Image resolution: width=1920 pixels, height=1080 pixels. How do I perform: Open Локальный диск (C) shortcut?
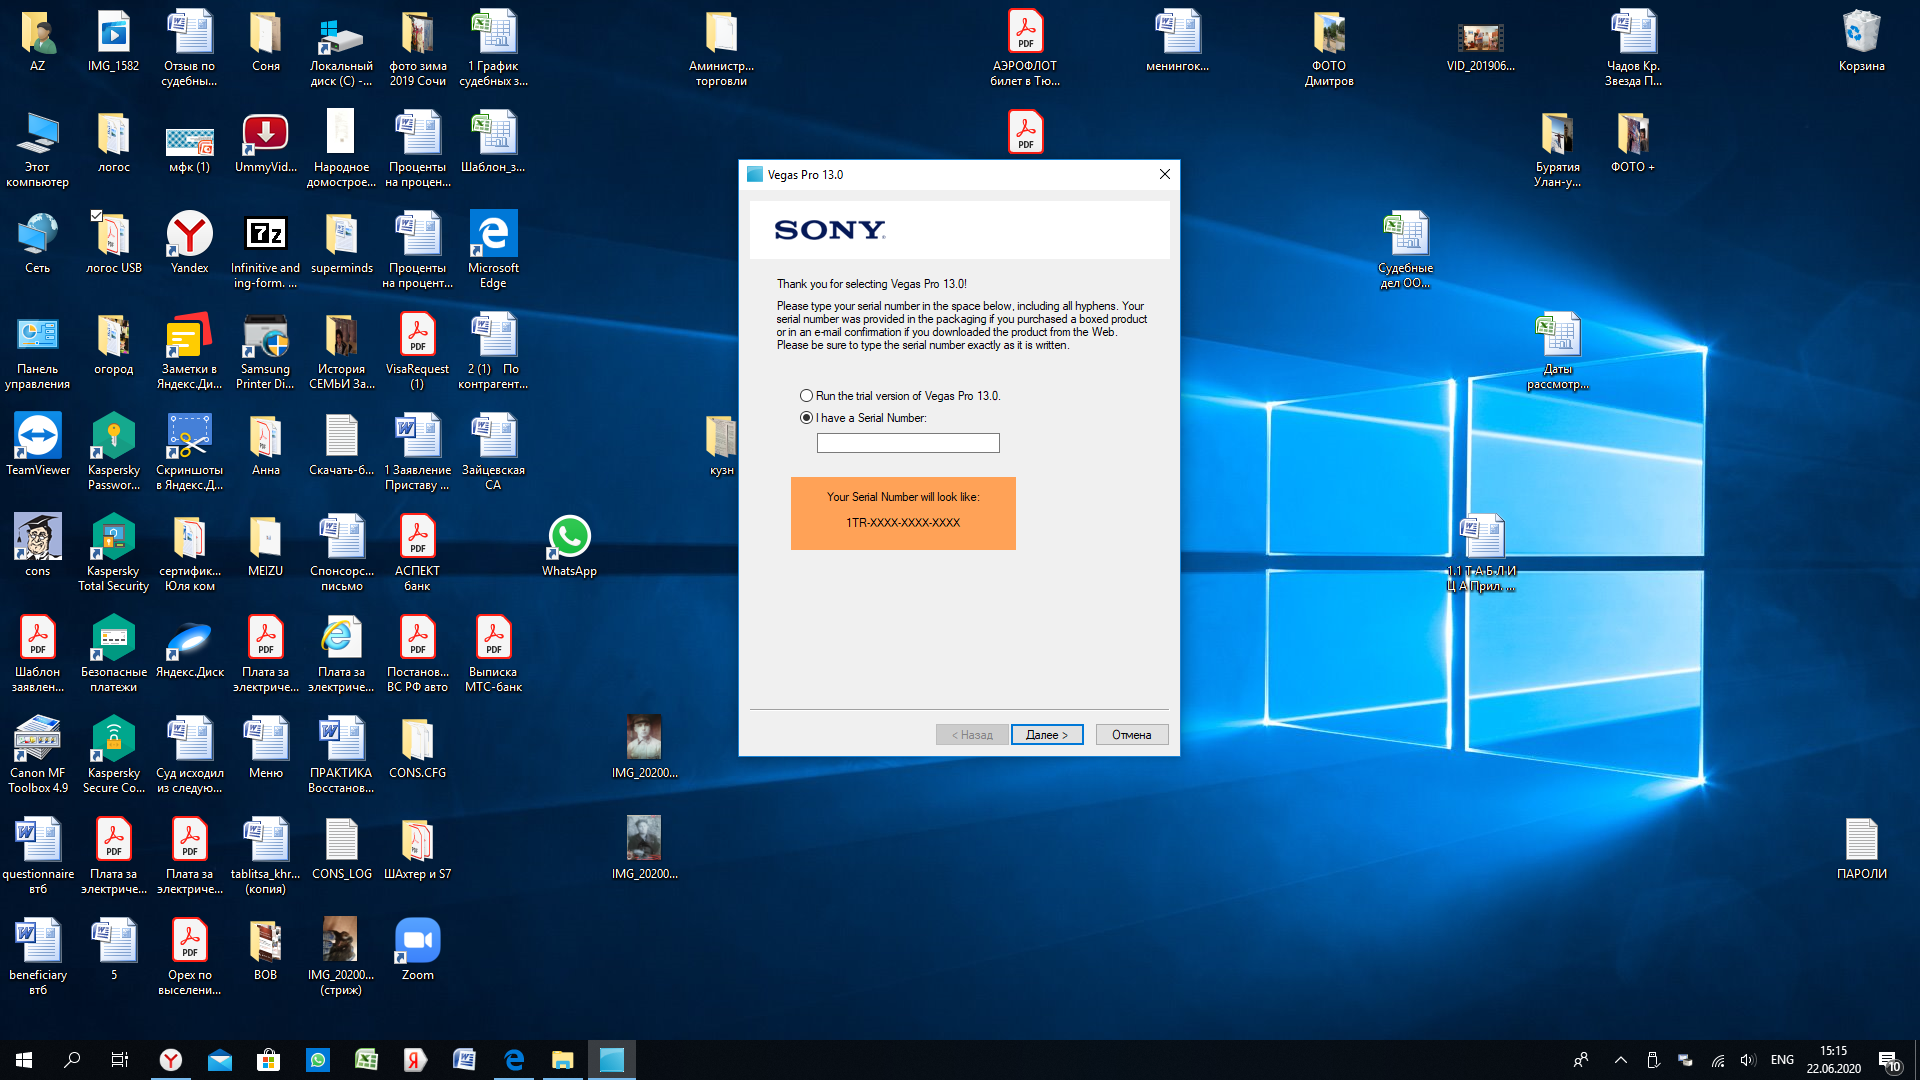tap(341, 48)
